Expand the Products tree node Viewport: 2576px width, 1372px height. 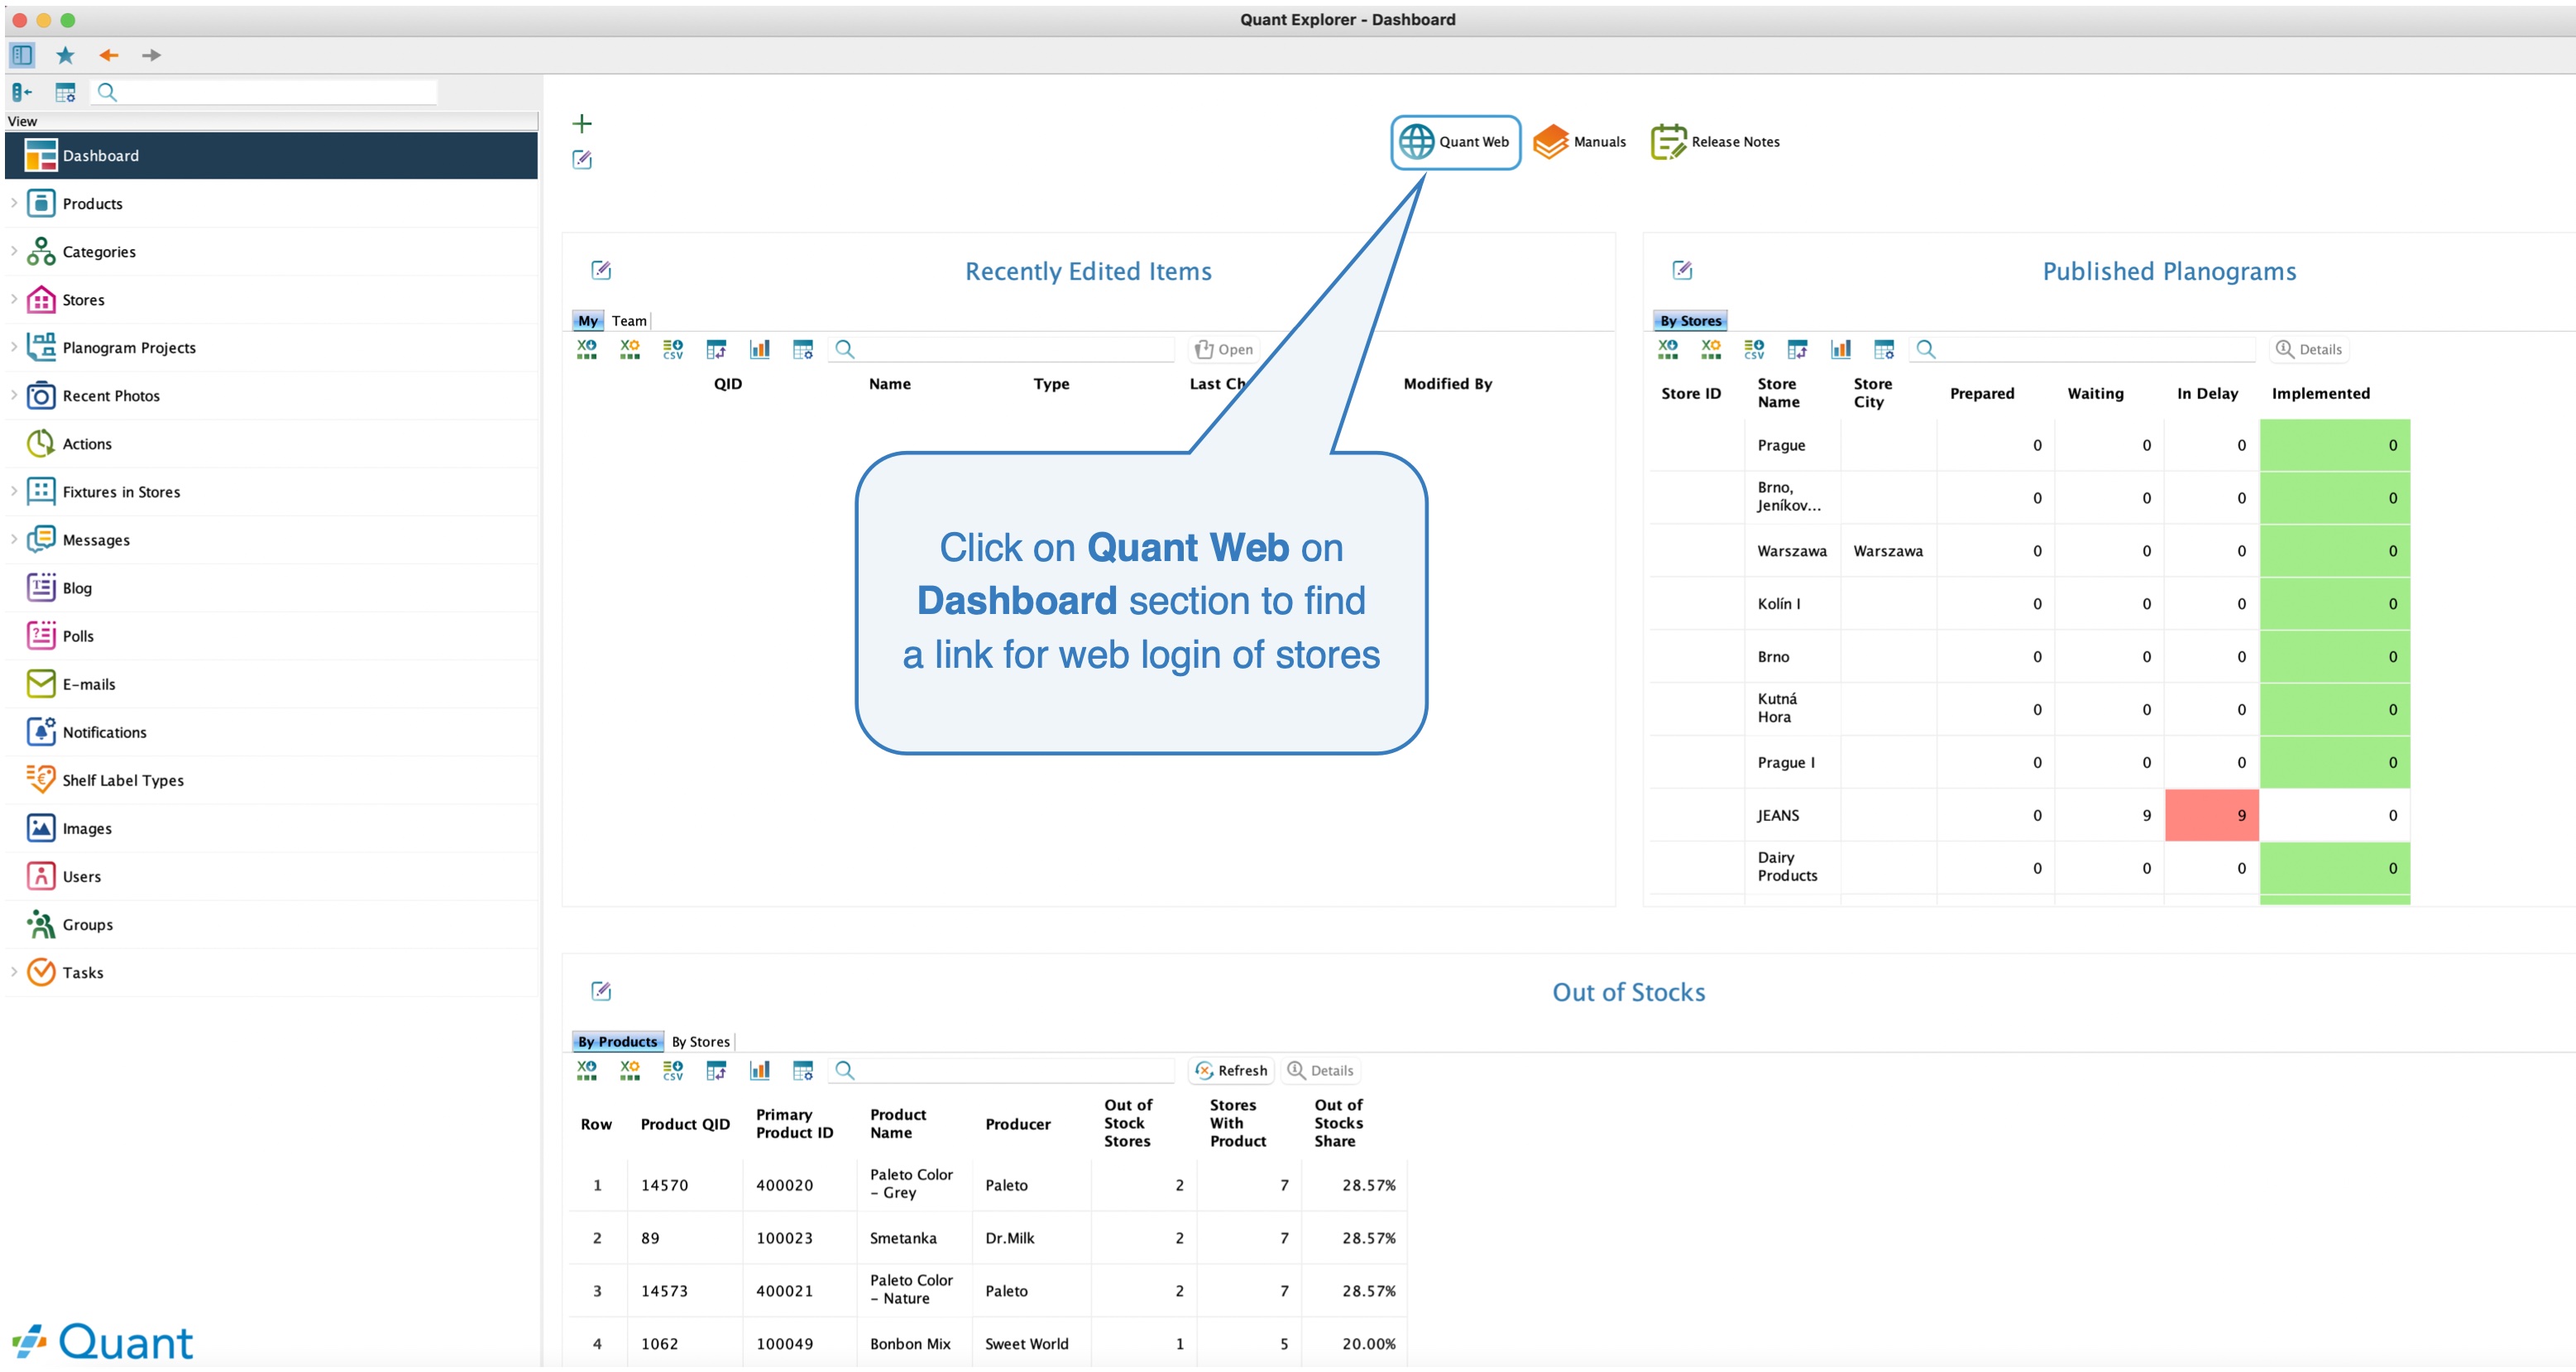[x=14, y=203]
